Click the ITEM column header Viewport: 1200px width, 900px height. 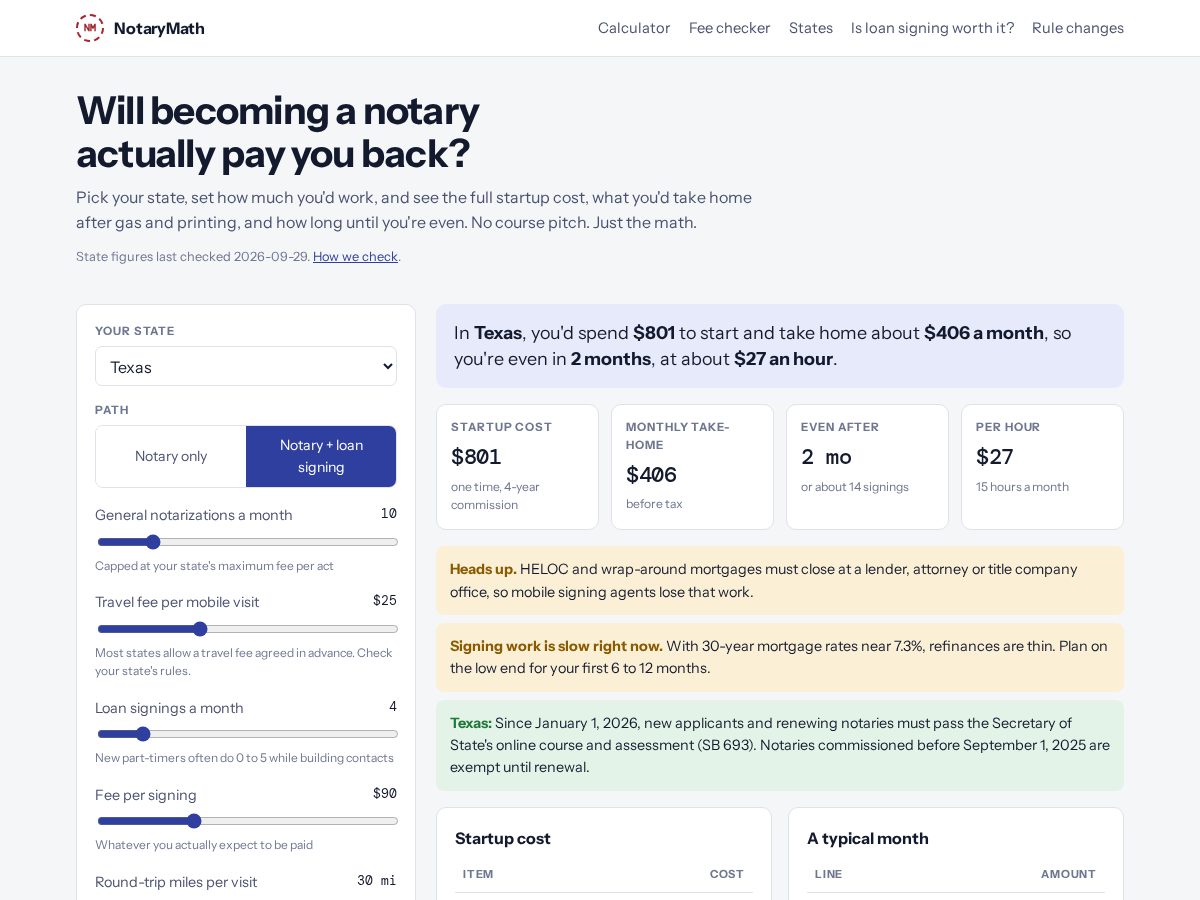478,874
